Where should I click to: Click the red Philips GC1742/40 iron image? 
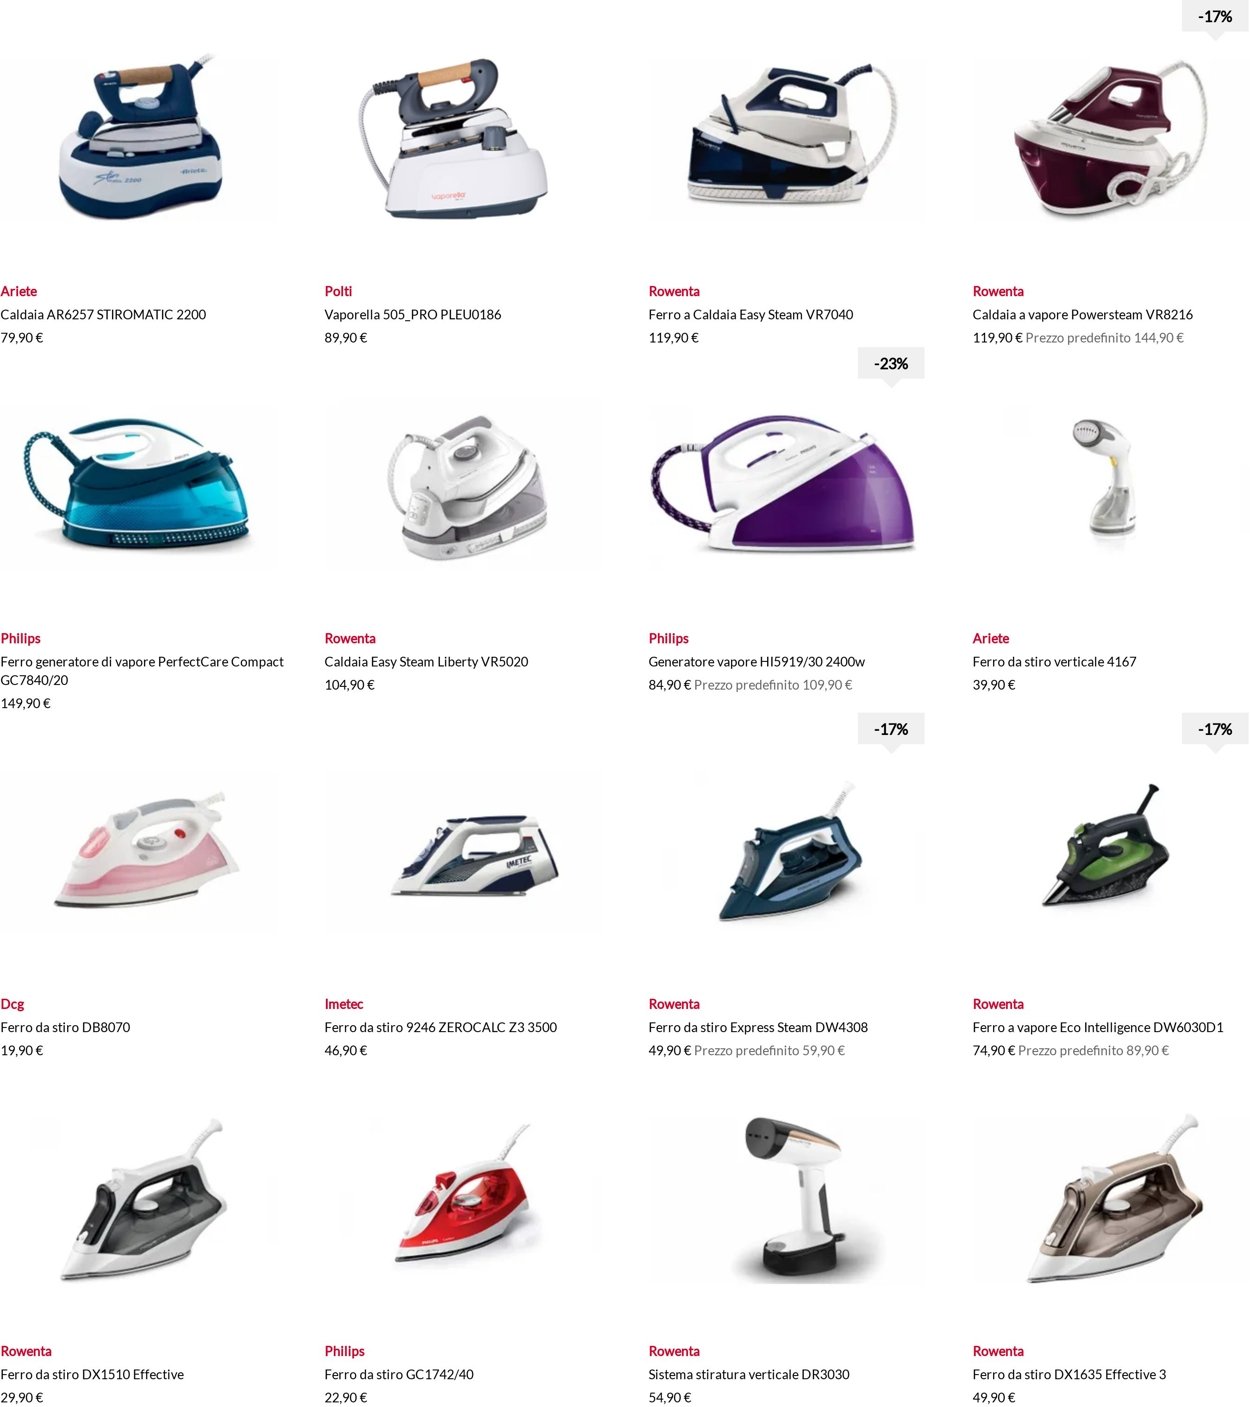coord(462,1199)
